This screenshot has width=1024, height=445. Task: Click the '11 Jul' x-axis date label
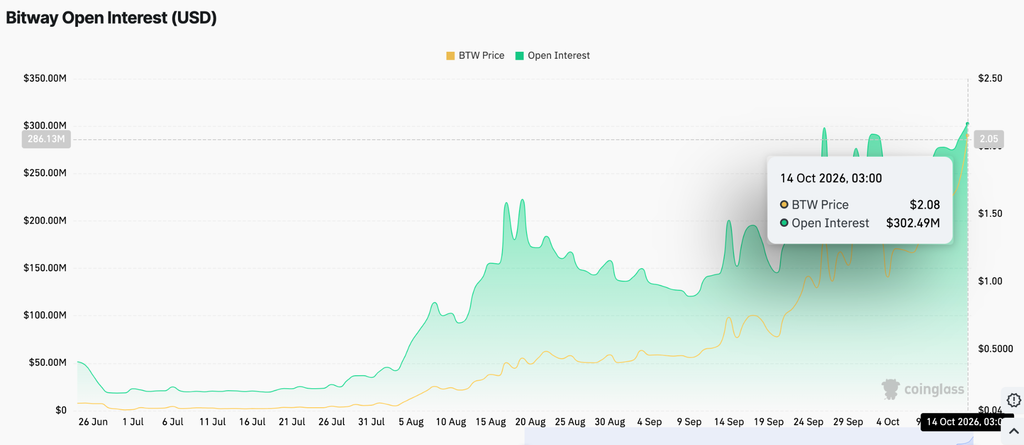point(212,422)
